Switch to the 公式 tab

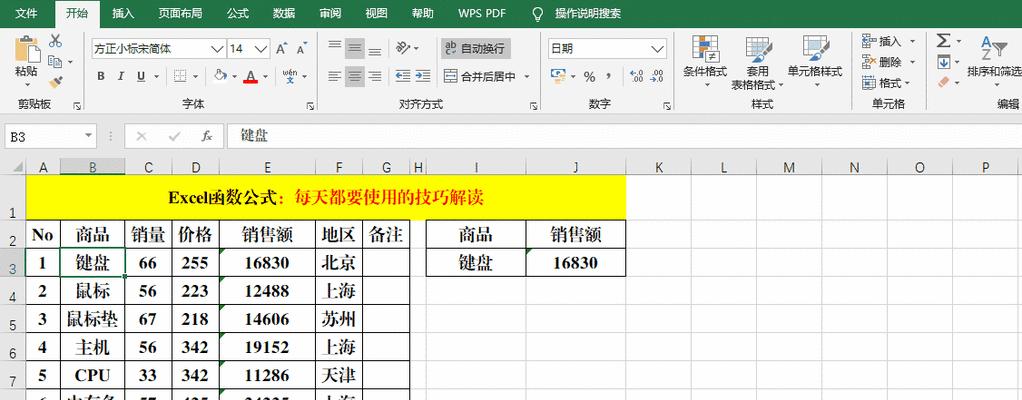click(238, 13)
